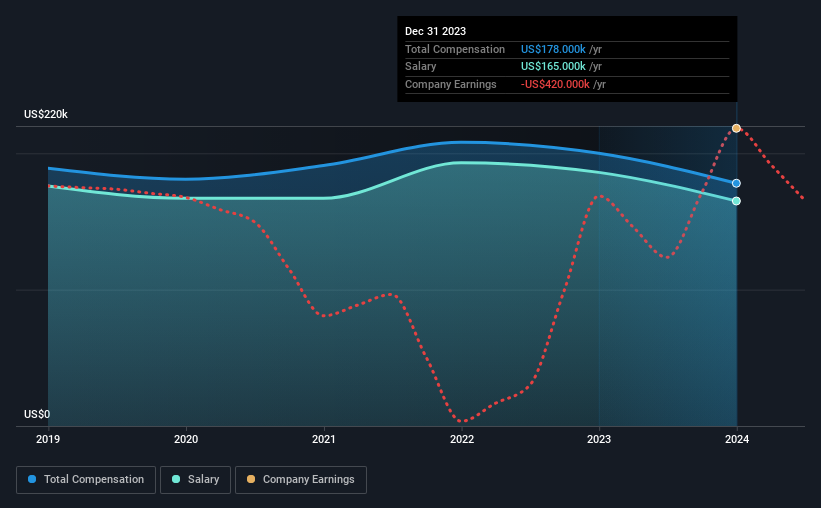The height and width of the screenshot is (508, 821).
Task: Click the blue Total Compensation data point at 2024
Action: [736, 183]
